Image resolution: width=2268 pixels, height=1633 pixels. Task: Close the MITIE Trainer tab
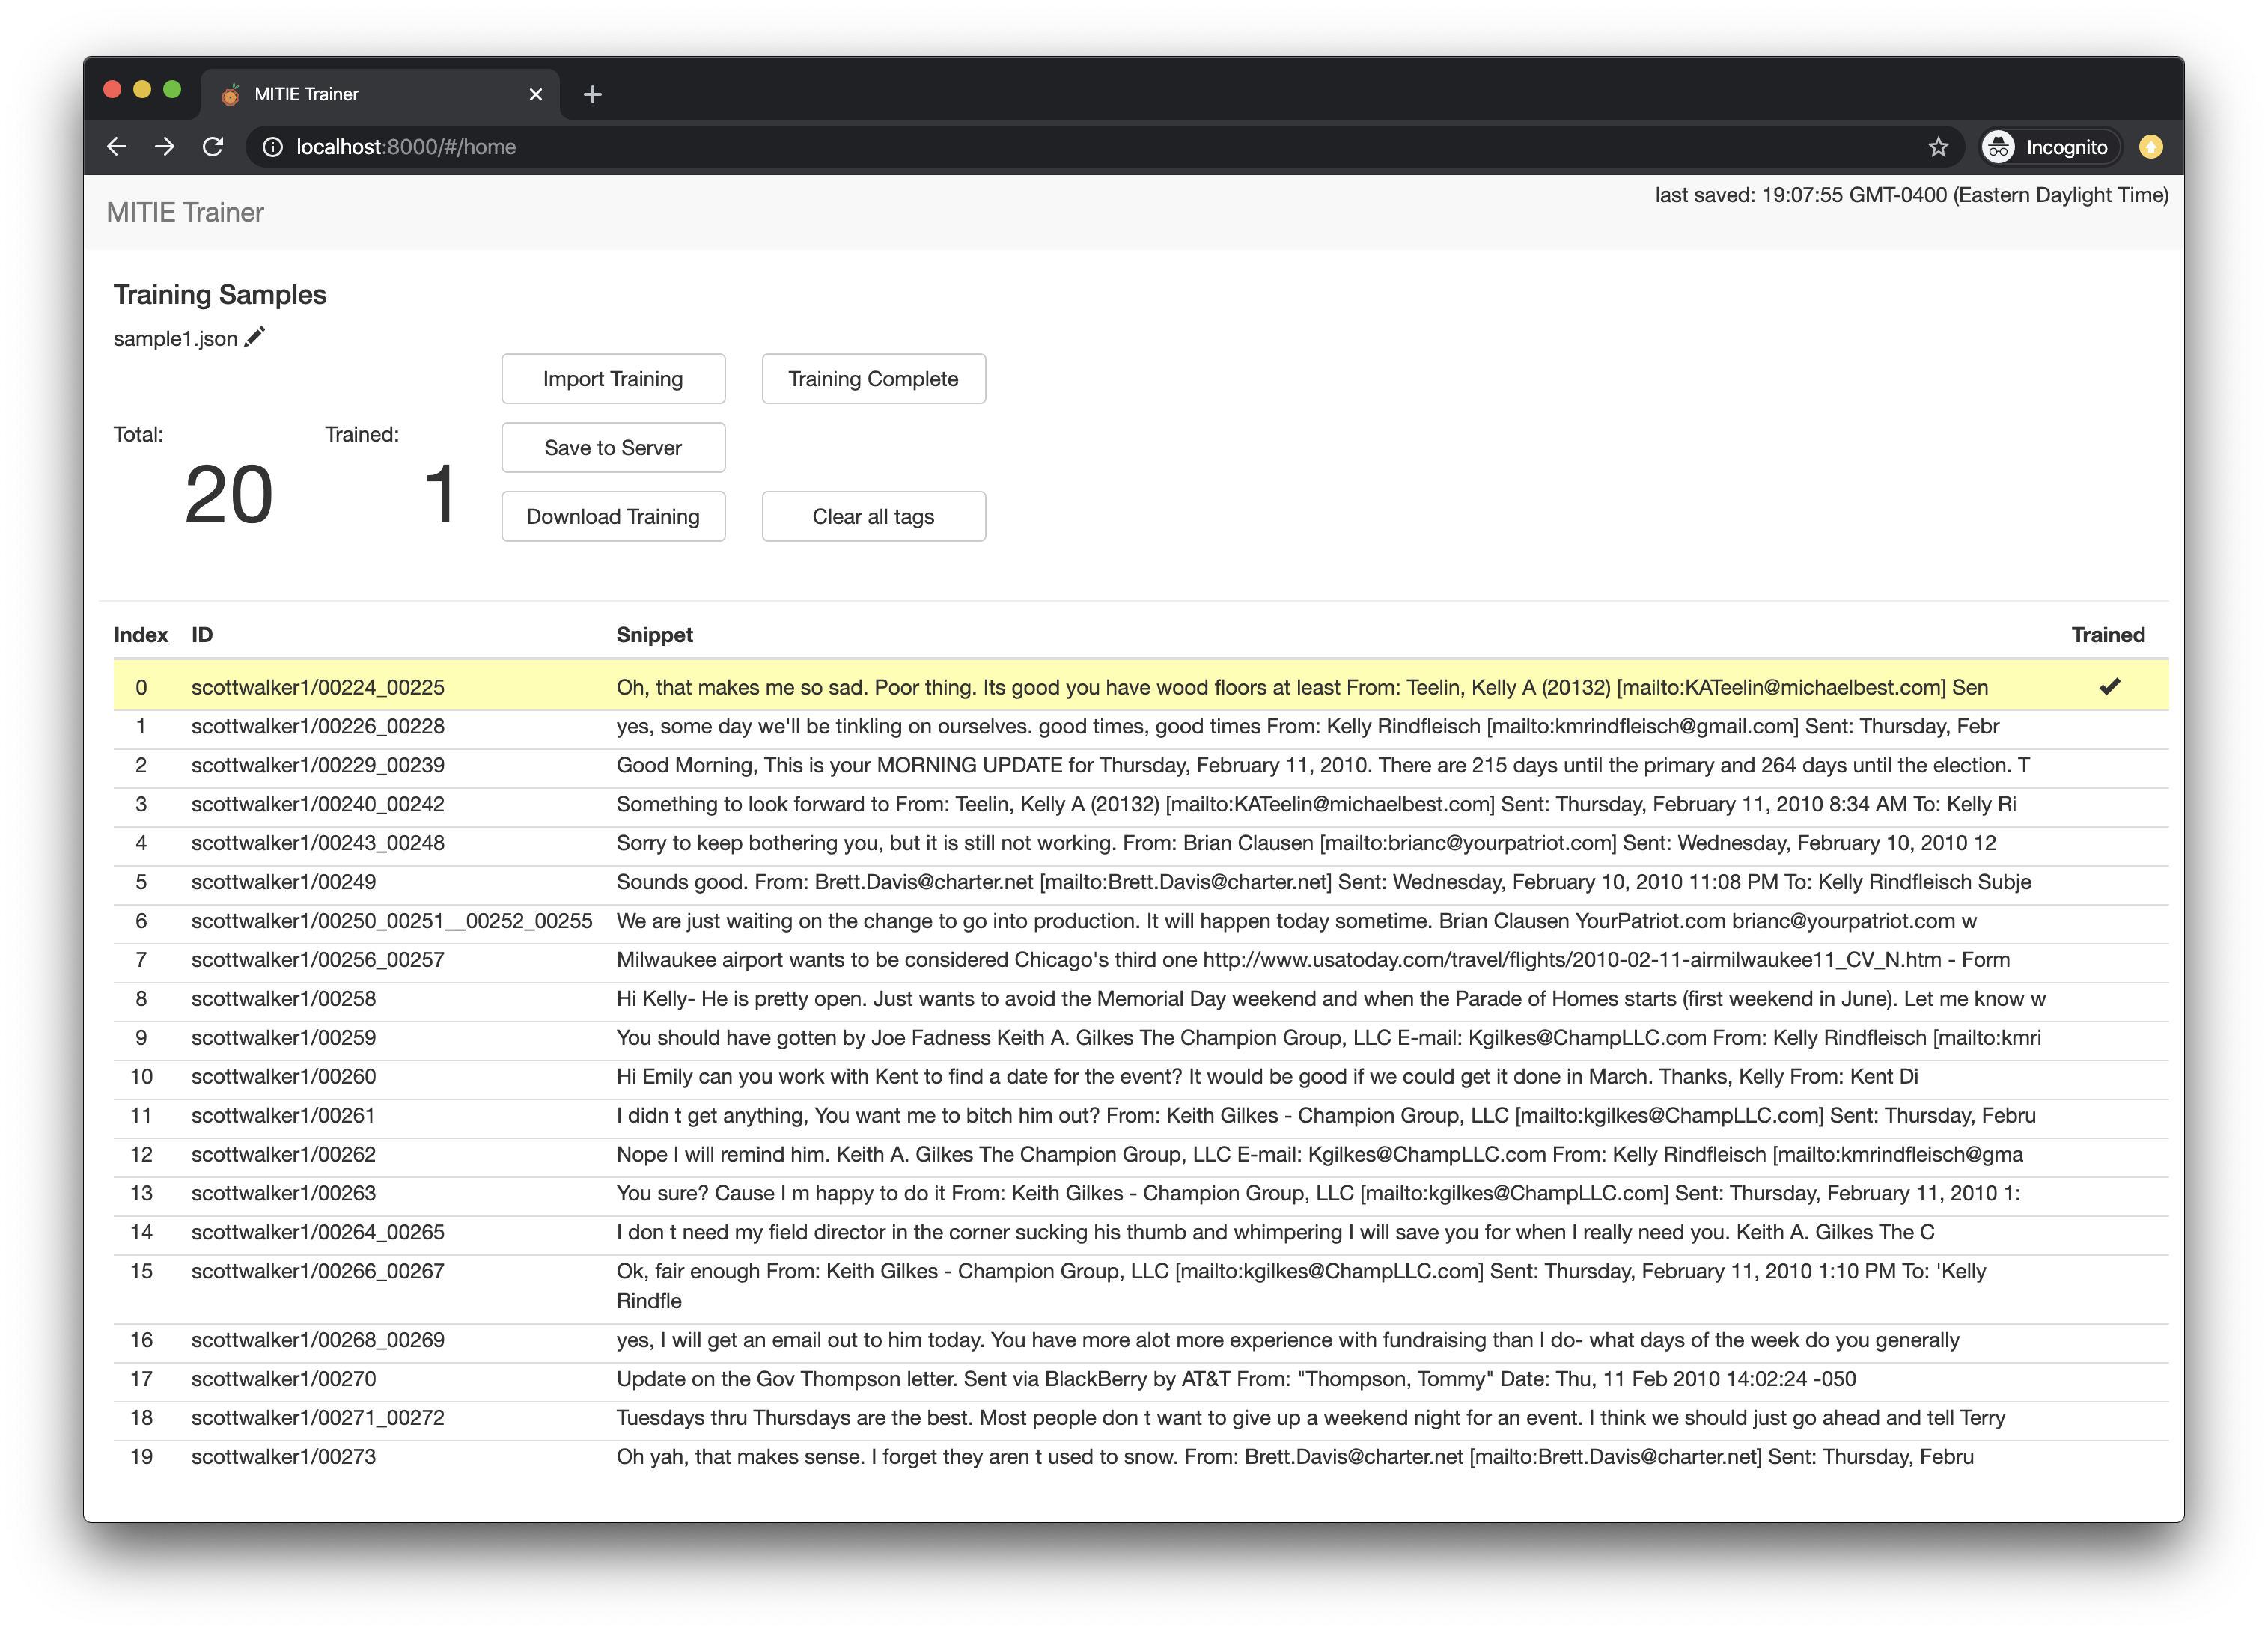point(536,94)
